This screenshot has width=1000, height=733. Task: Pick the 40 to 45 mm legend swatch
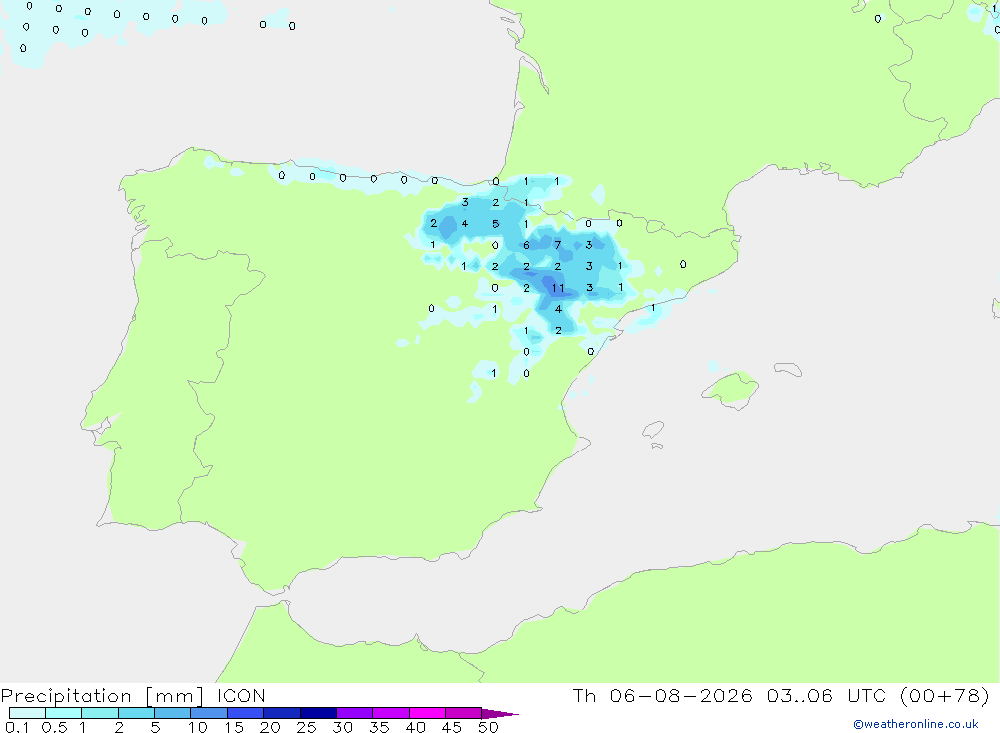click(427, 713)
